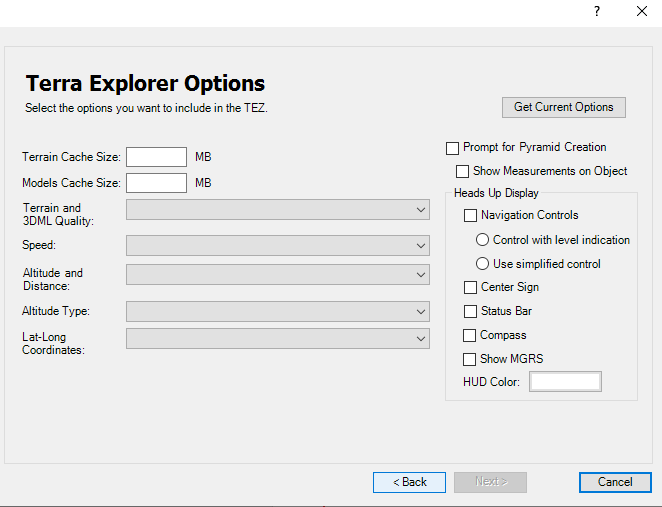Toggle Show Measurements on Object checkbox

(x=462, y=171)
